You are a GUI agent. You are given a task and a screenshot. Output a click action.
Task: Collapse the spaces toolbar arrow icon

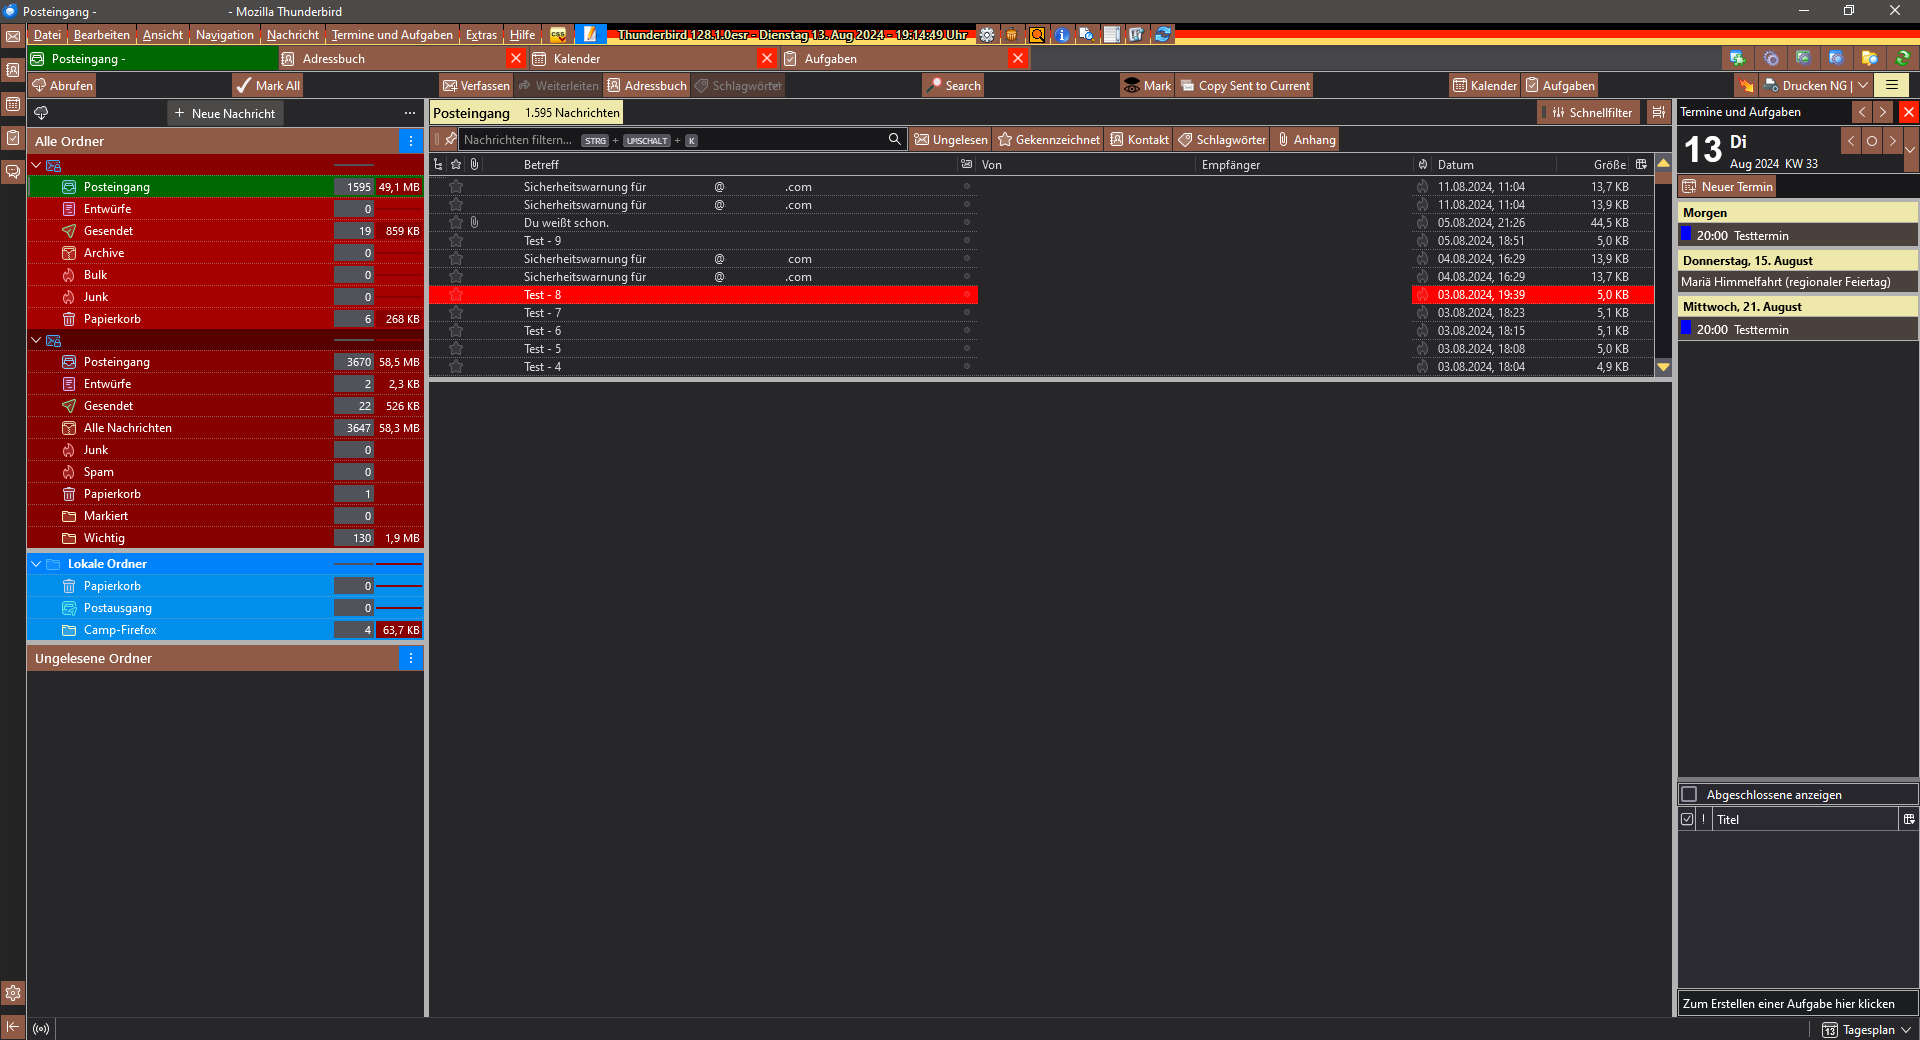point(13,1027)
